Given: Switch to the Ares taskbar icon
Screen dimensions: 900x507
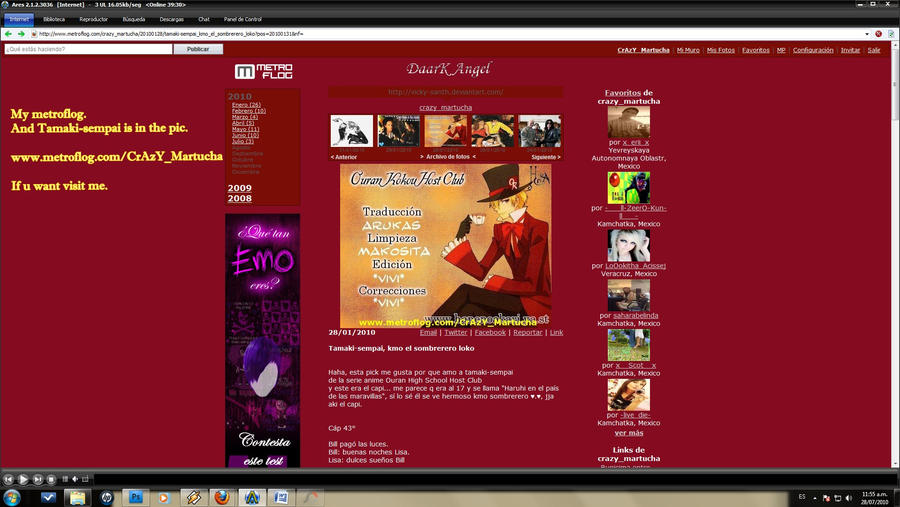Looking at the screenshot, I should point(251,497).
